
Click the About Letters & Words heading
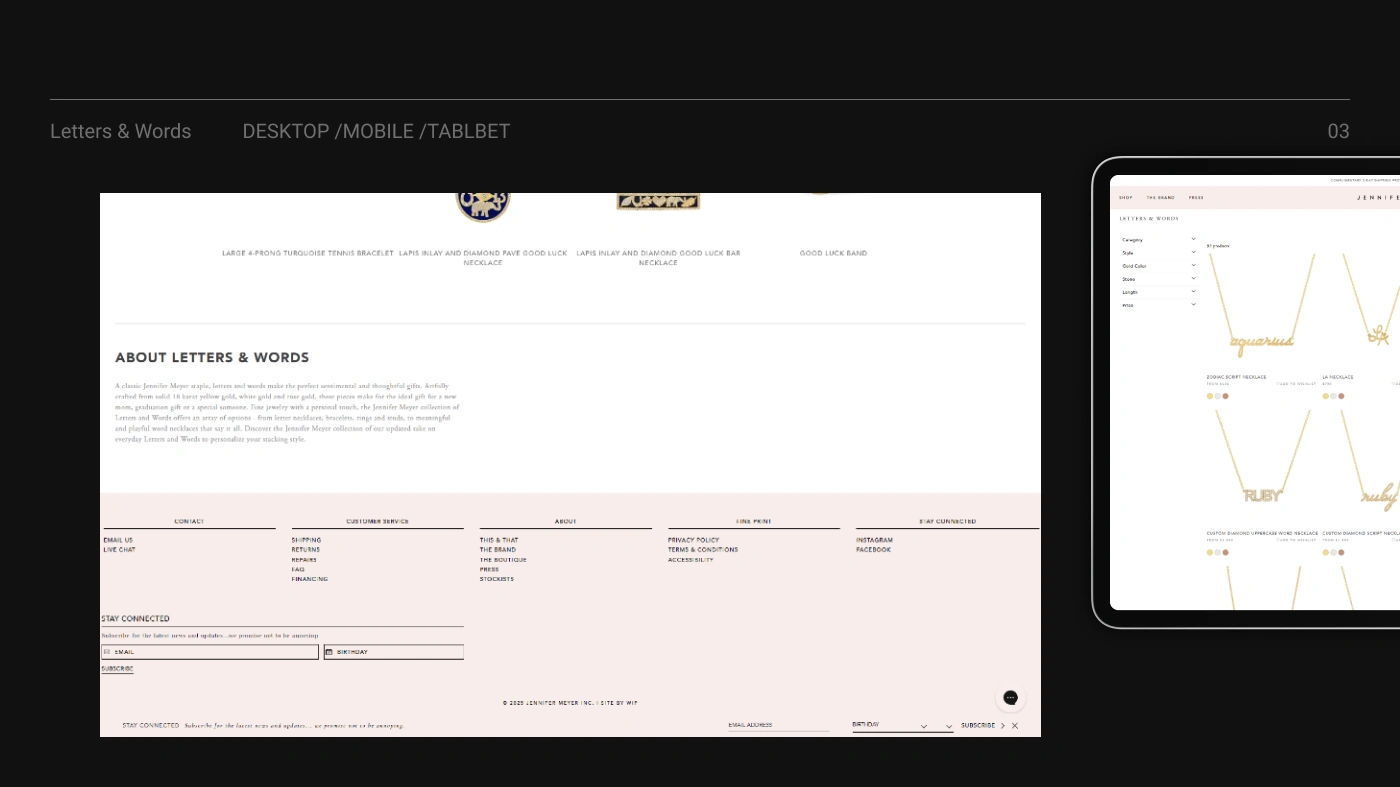pyautogui.click(x=212, y=358)
